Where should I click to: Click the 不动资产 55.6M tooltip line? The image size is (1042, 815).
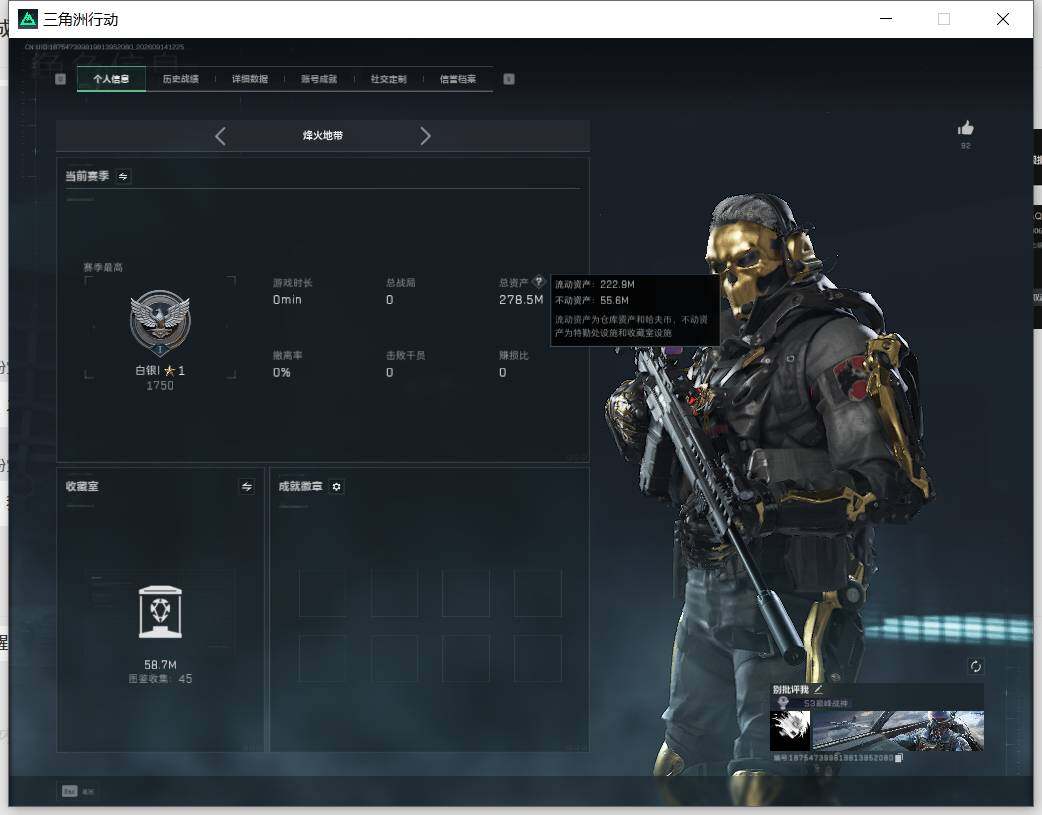pos(591,300)
